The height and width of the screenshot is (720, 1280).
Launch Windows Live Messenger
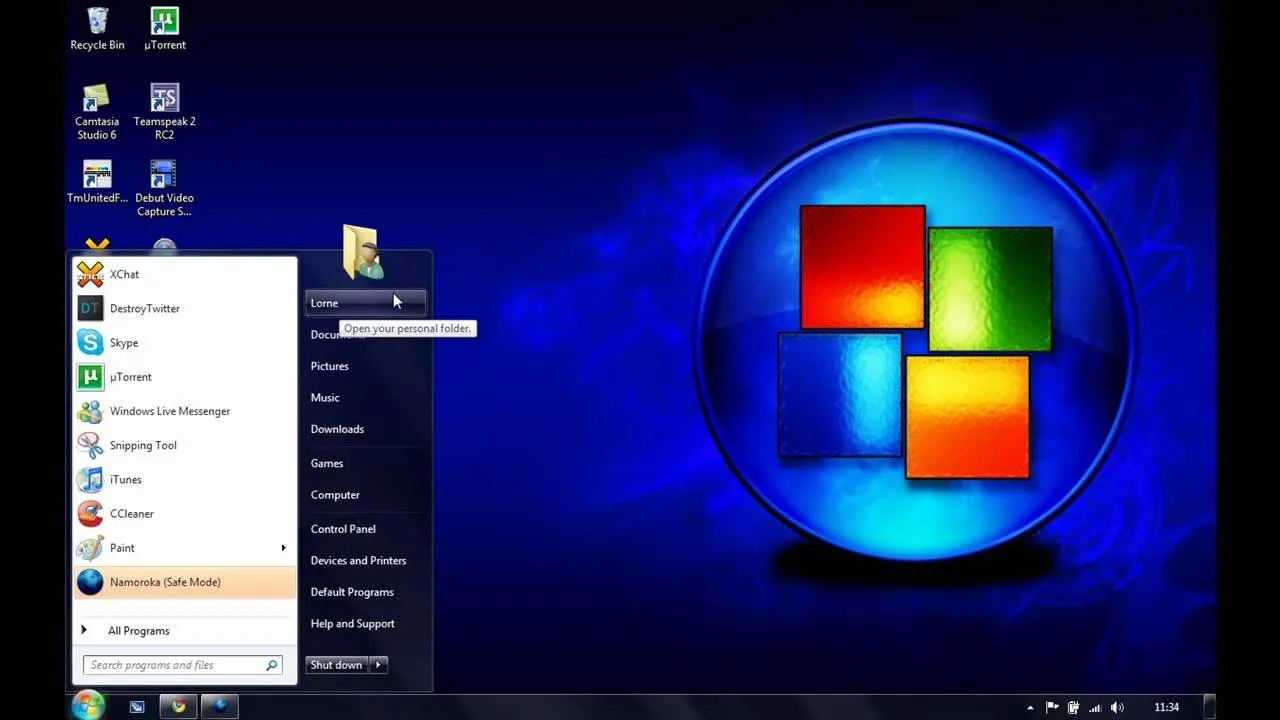[x=185, y=411]
